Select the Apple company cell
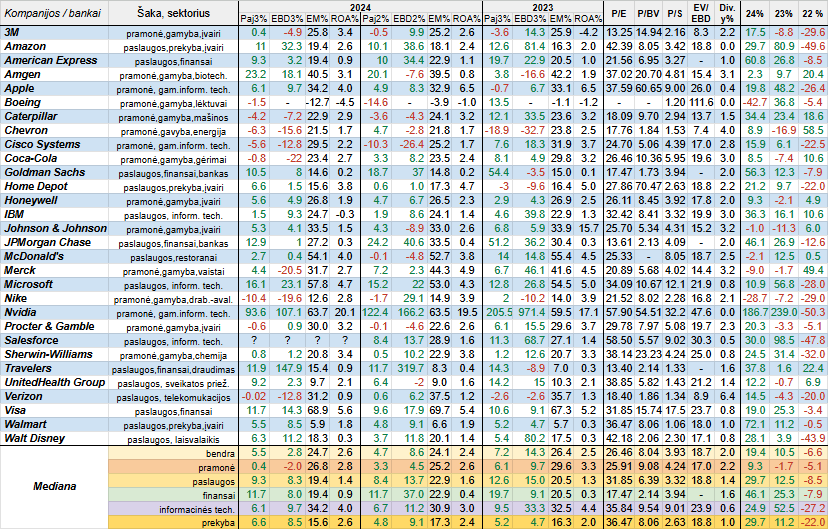Viewport: 828px width, 529px height. (54, 89)
